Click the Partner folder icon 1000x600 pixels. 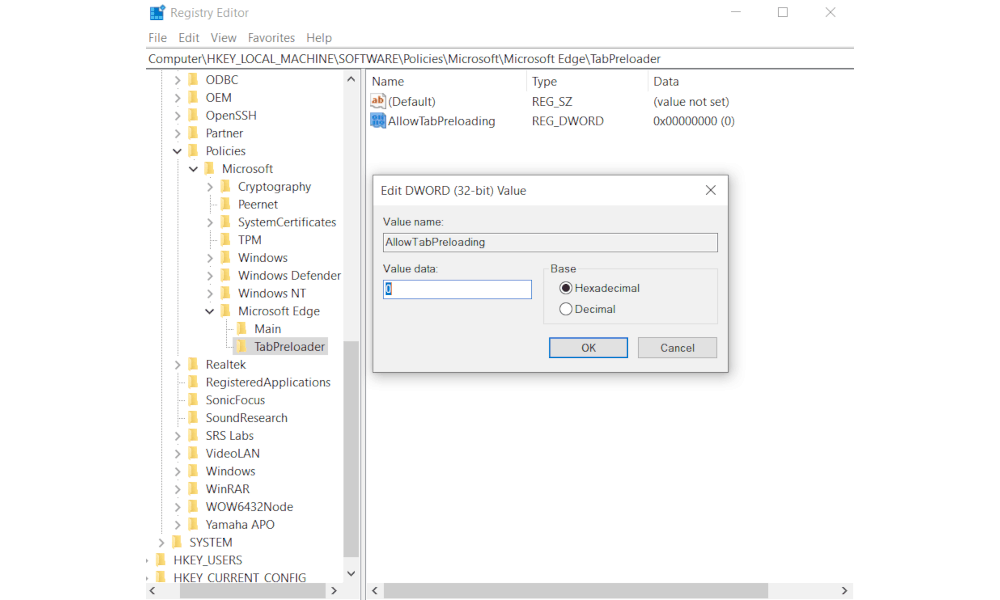pos(193,133)
